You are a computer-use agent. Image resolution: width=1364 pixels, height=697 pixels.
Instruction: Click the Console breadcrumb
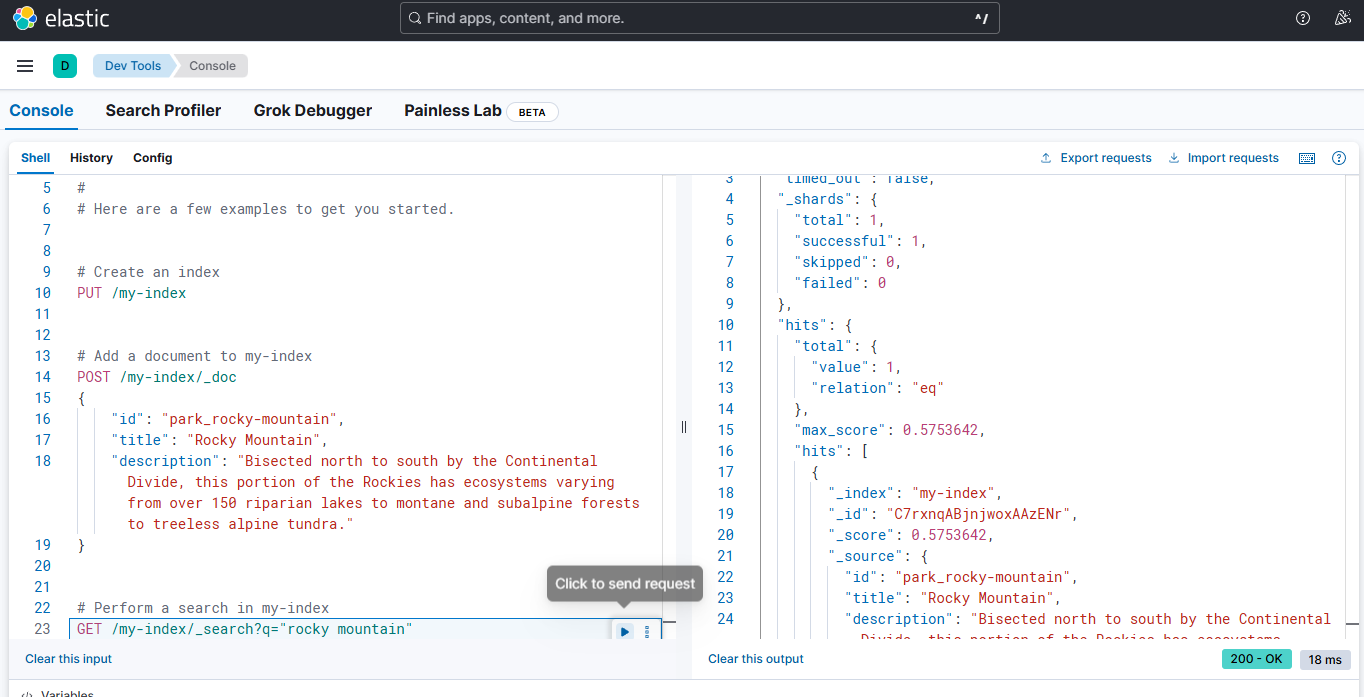(x=213, y=66)
